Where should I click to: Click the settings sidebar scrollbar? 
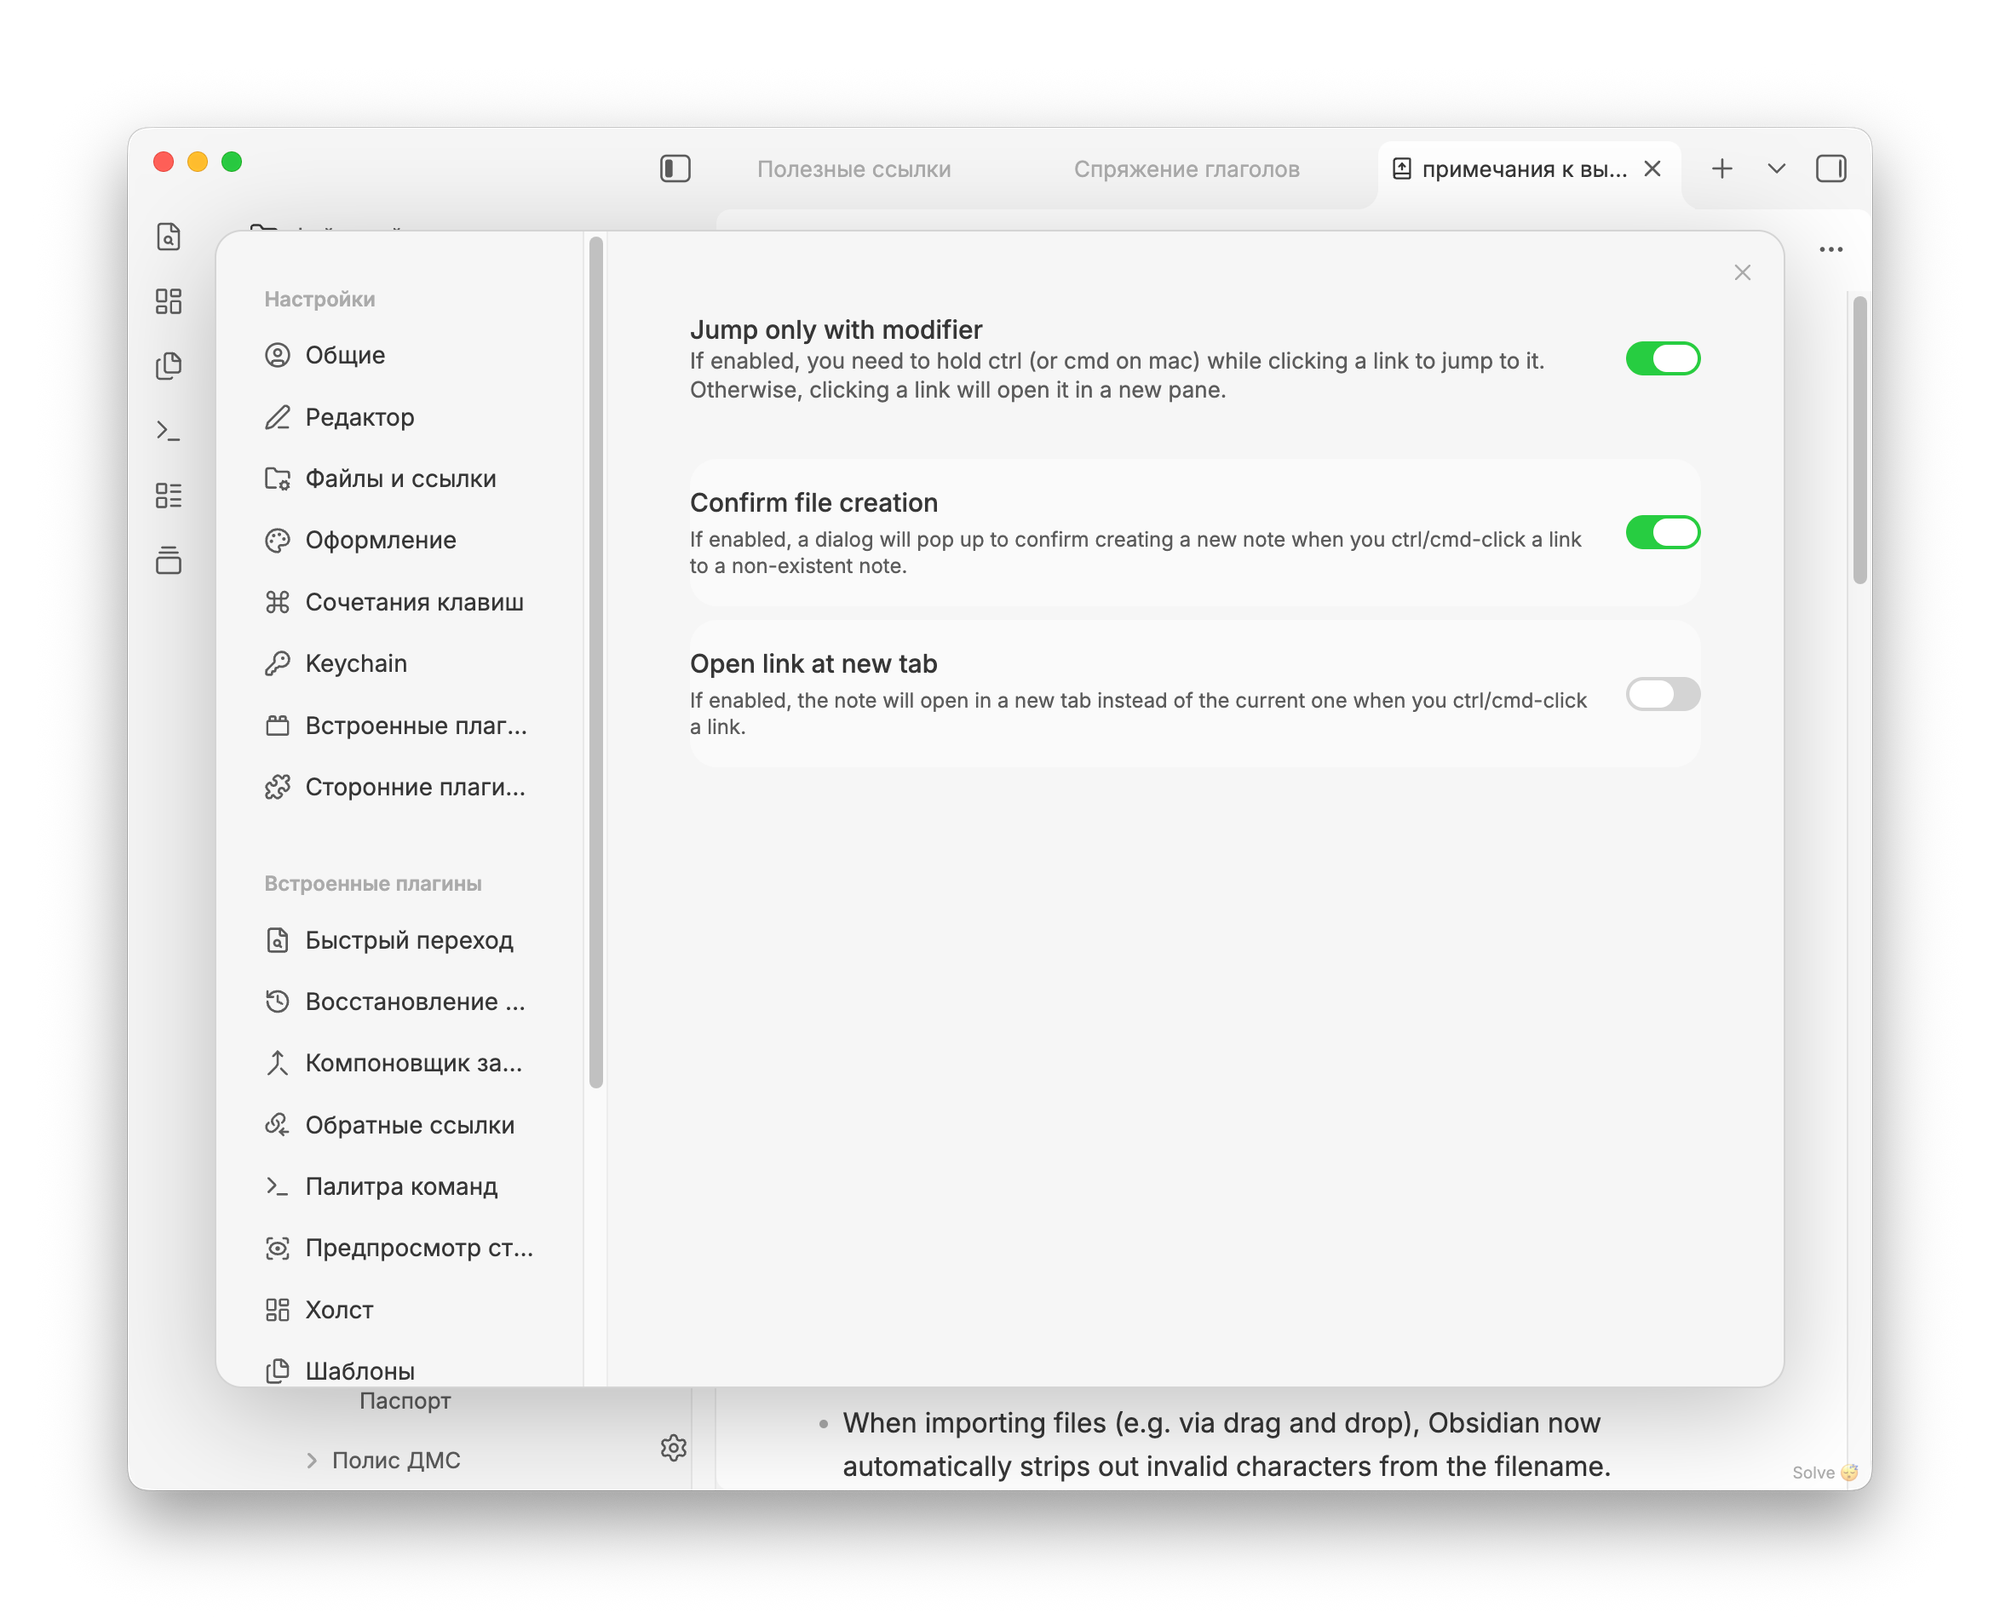pyautogui.click(x=596, y=660)
